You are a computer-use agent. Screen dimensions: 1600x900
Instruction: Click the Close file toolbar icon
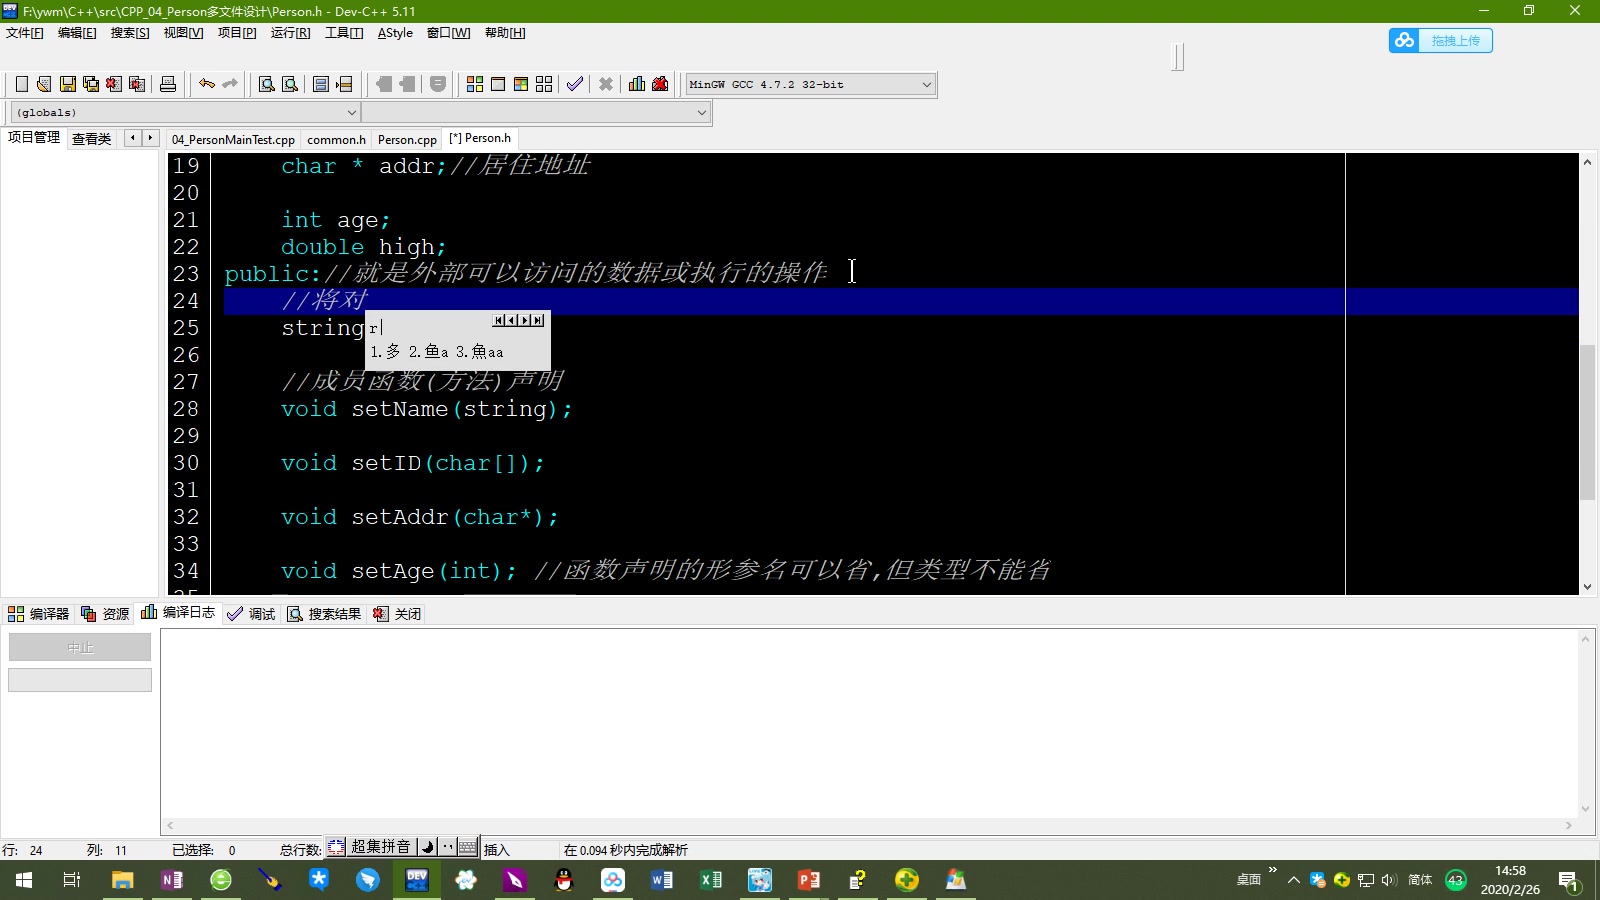pyautogui.click(x=114, y=84)
